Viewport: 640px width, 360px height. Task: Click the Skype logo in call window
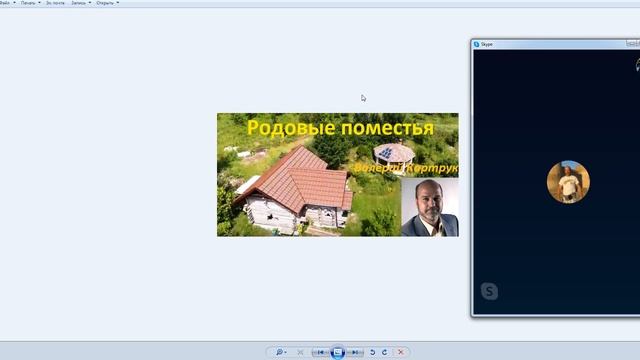pyautogui.click(x=489, y=291)
